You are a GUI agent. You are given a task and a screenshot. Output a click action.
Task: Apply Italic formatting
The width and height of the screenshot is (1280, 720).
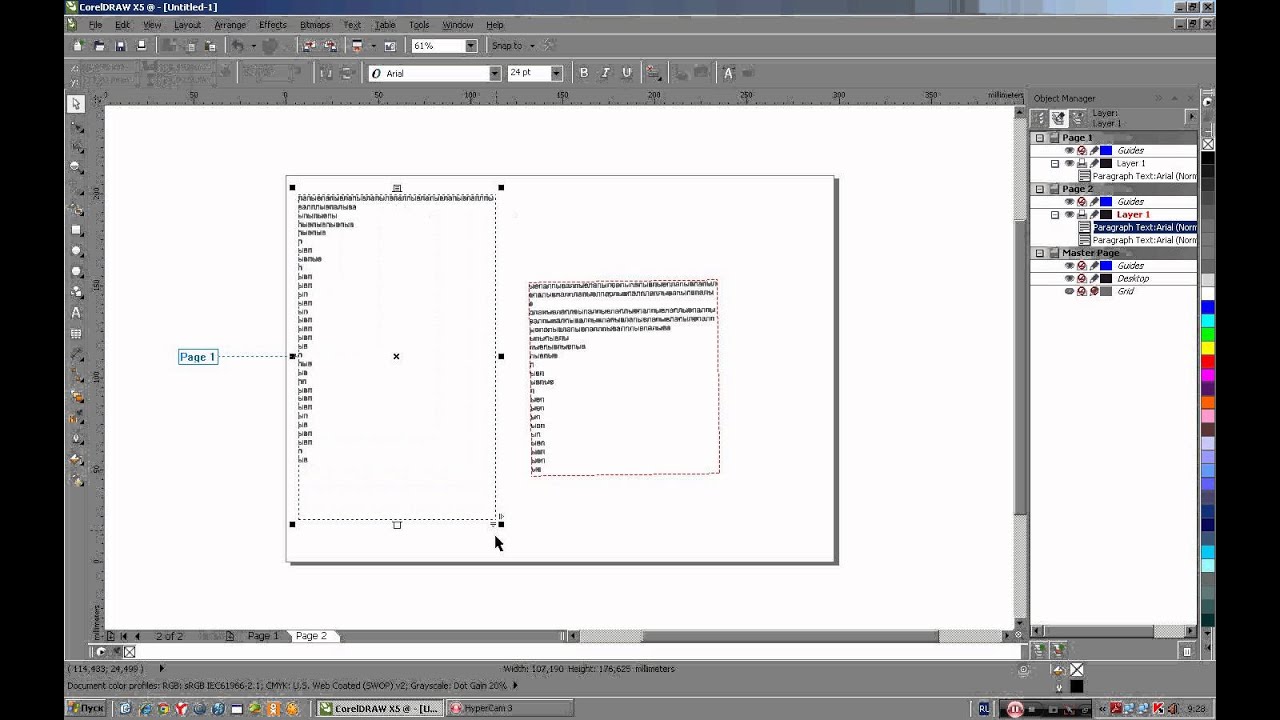[x=605, y=73]
